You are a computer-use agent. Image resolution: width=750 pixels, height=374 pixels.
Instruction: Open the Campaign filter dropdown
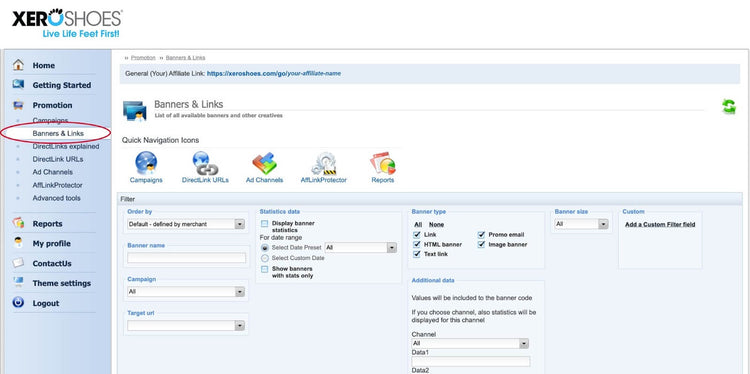(186, 292)
